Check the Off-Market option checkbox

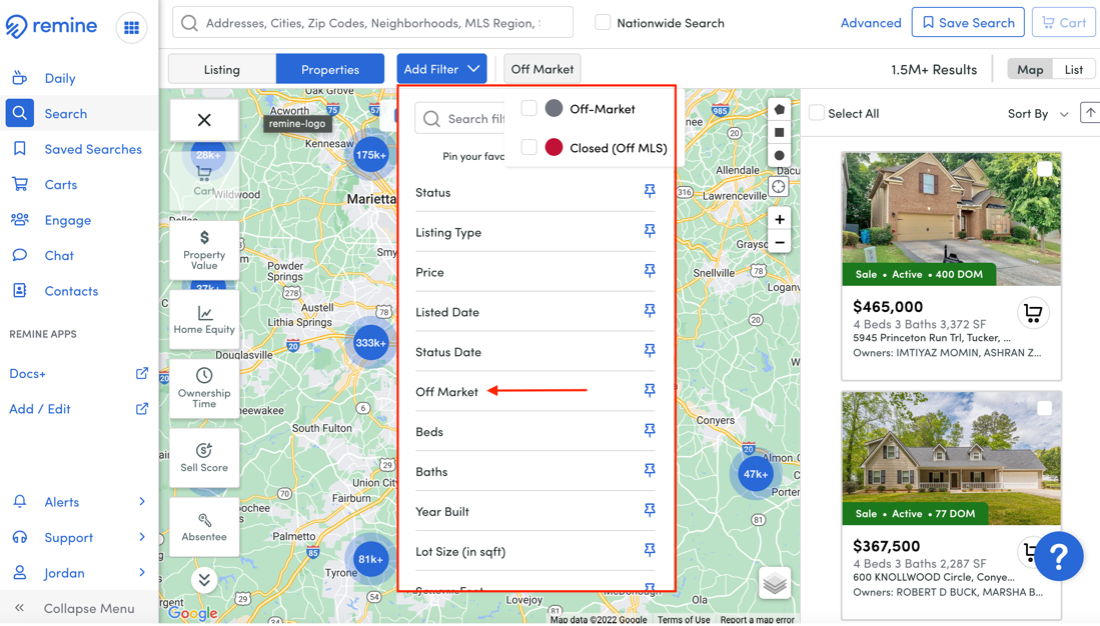coord(529,108)
